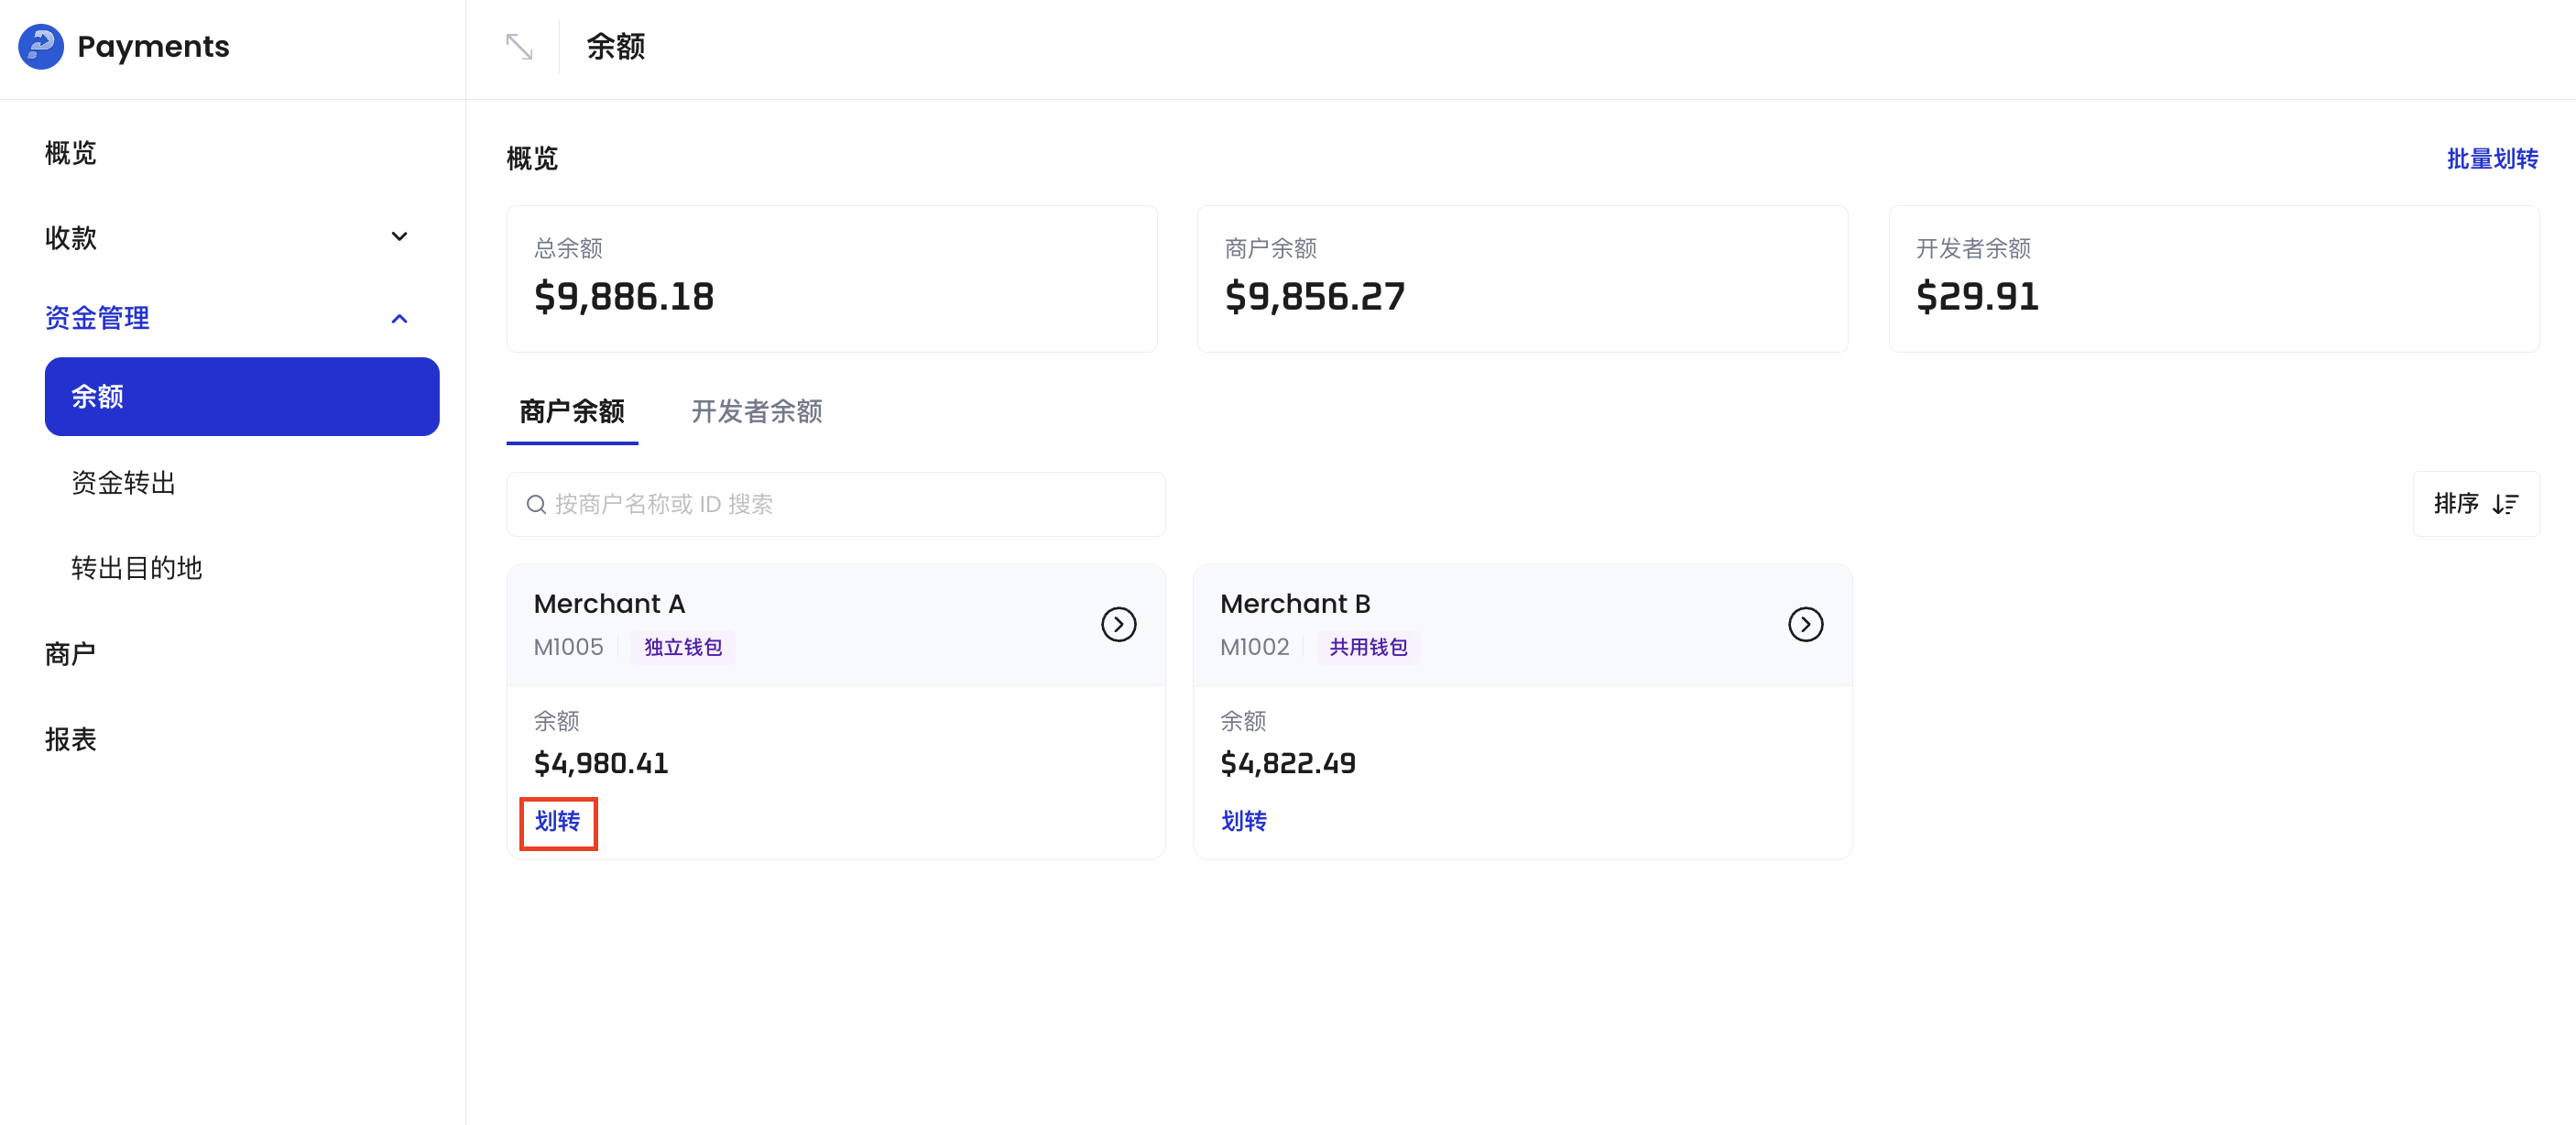Viewport: 2576px width, 1125px height.
Task: Open the 报表 sidebar item
Action: [x=70, y=739]
